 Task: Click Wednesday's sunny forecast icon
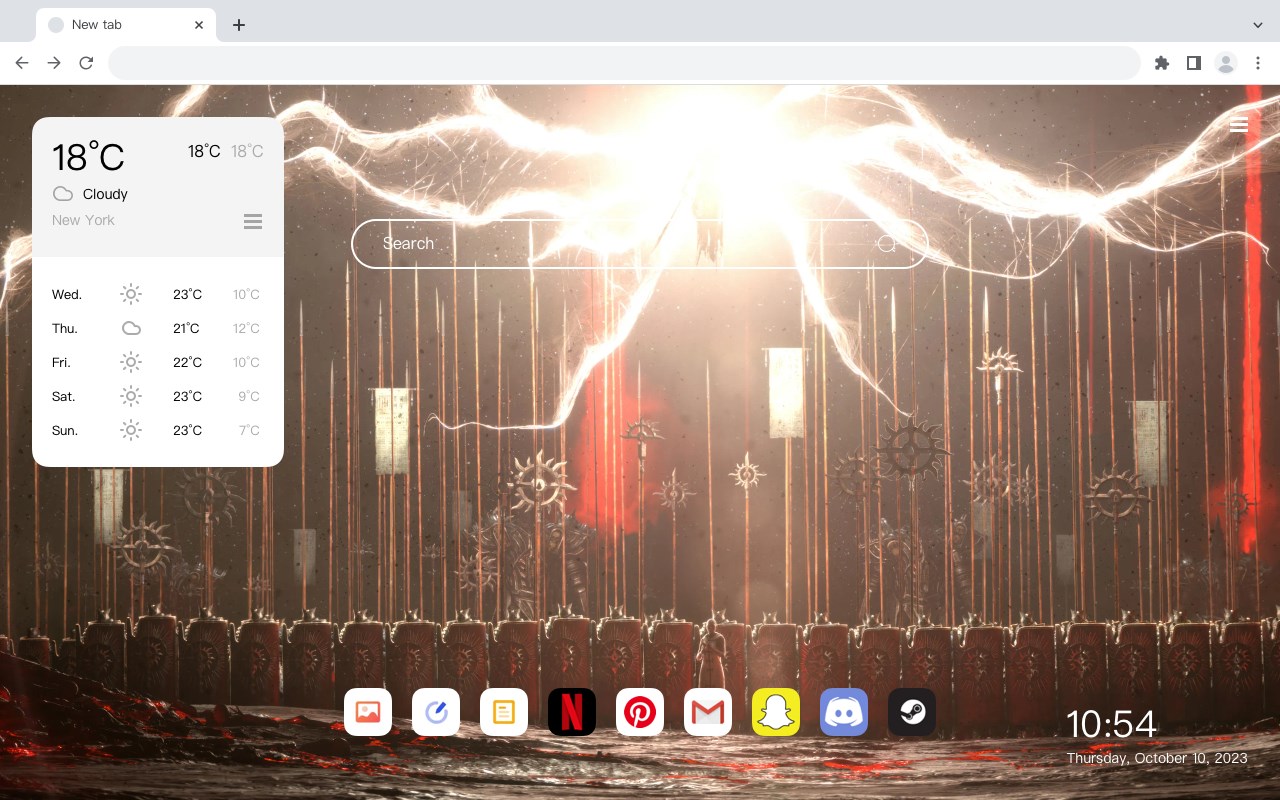click(131, 294)
